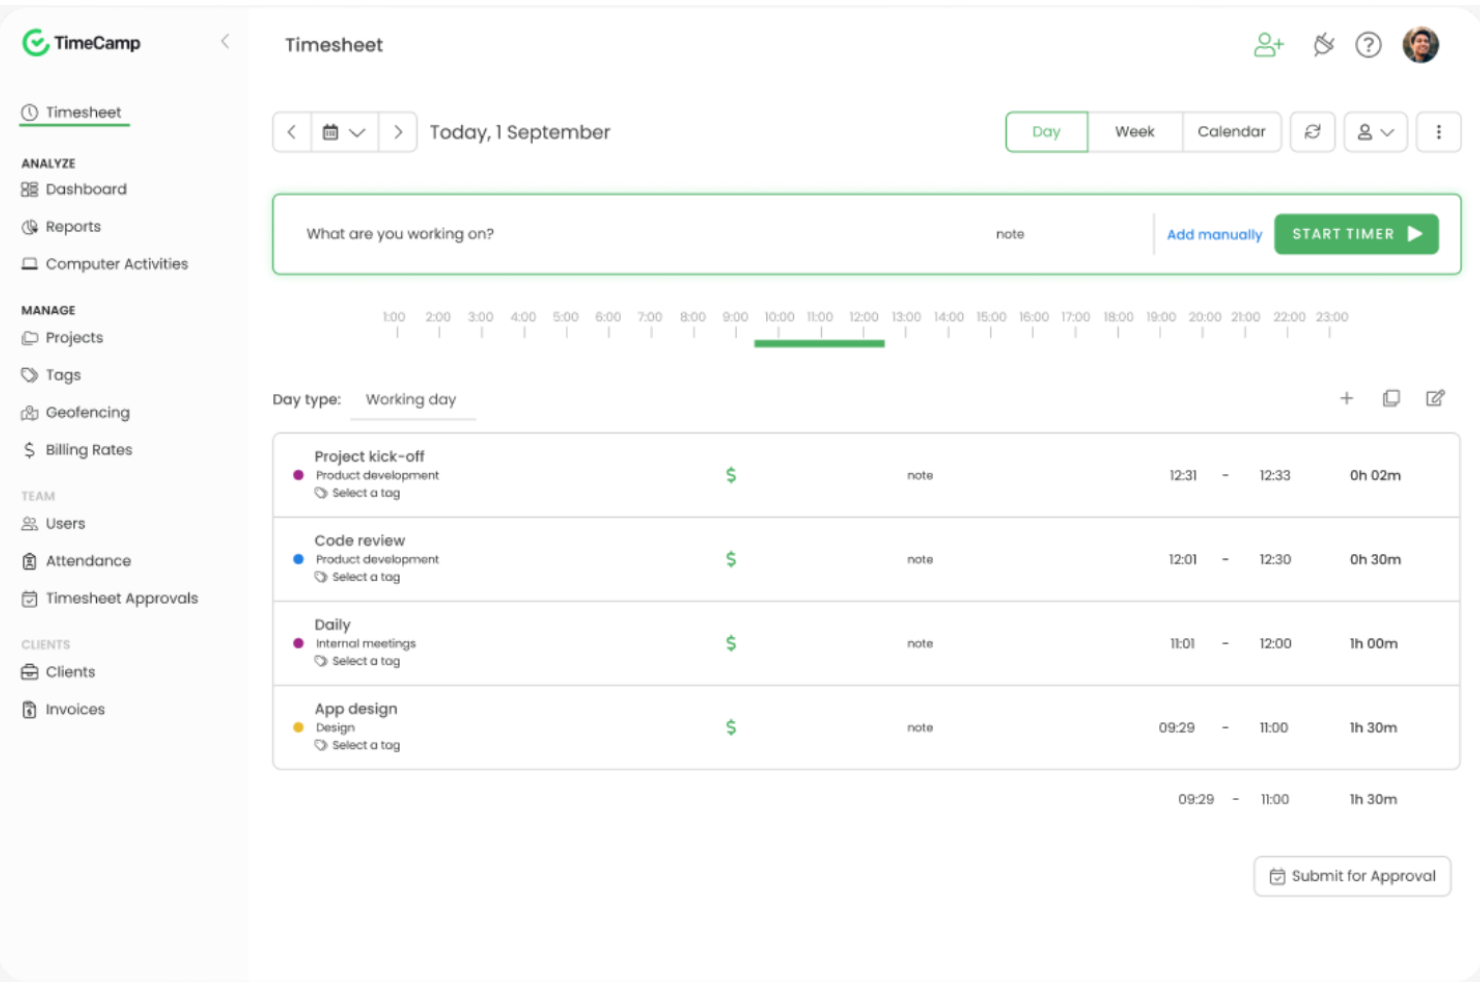Screen dimensions: 1480x987
Task: Open the calendar date picker dropdown
Action: pyautogui.click(x=344, y=131)
